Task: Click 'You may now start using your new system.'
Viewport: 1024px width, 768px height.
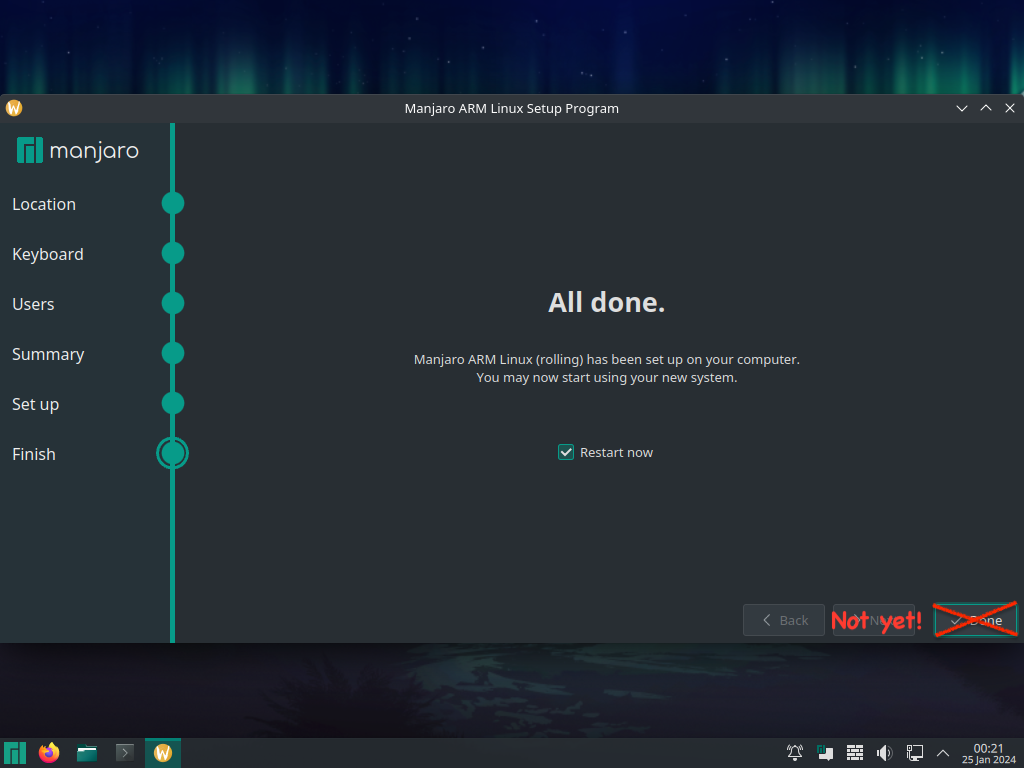Action: (x=607, y=377)
